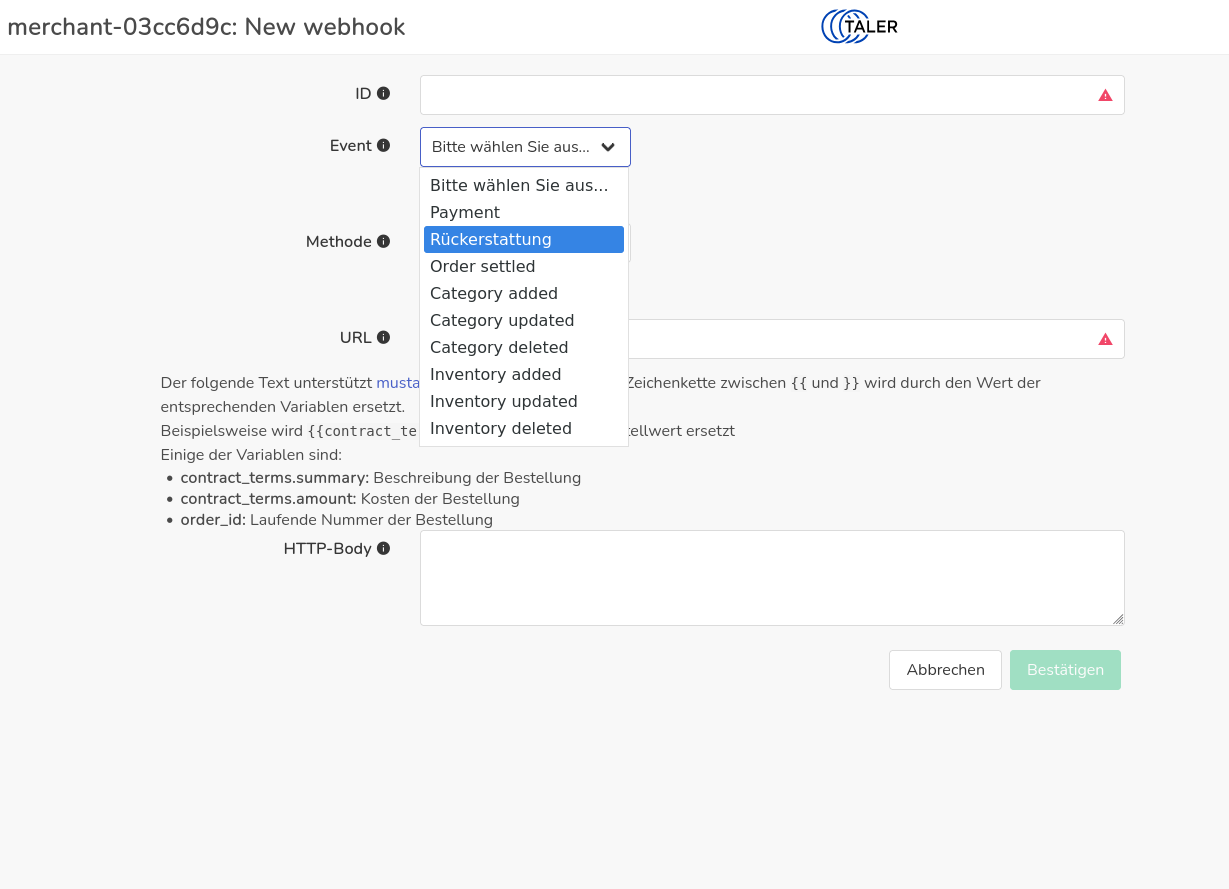This screenshot has height=889, width=1229.
Task: Select the Order settled option
Action: (483, 267)
